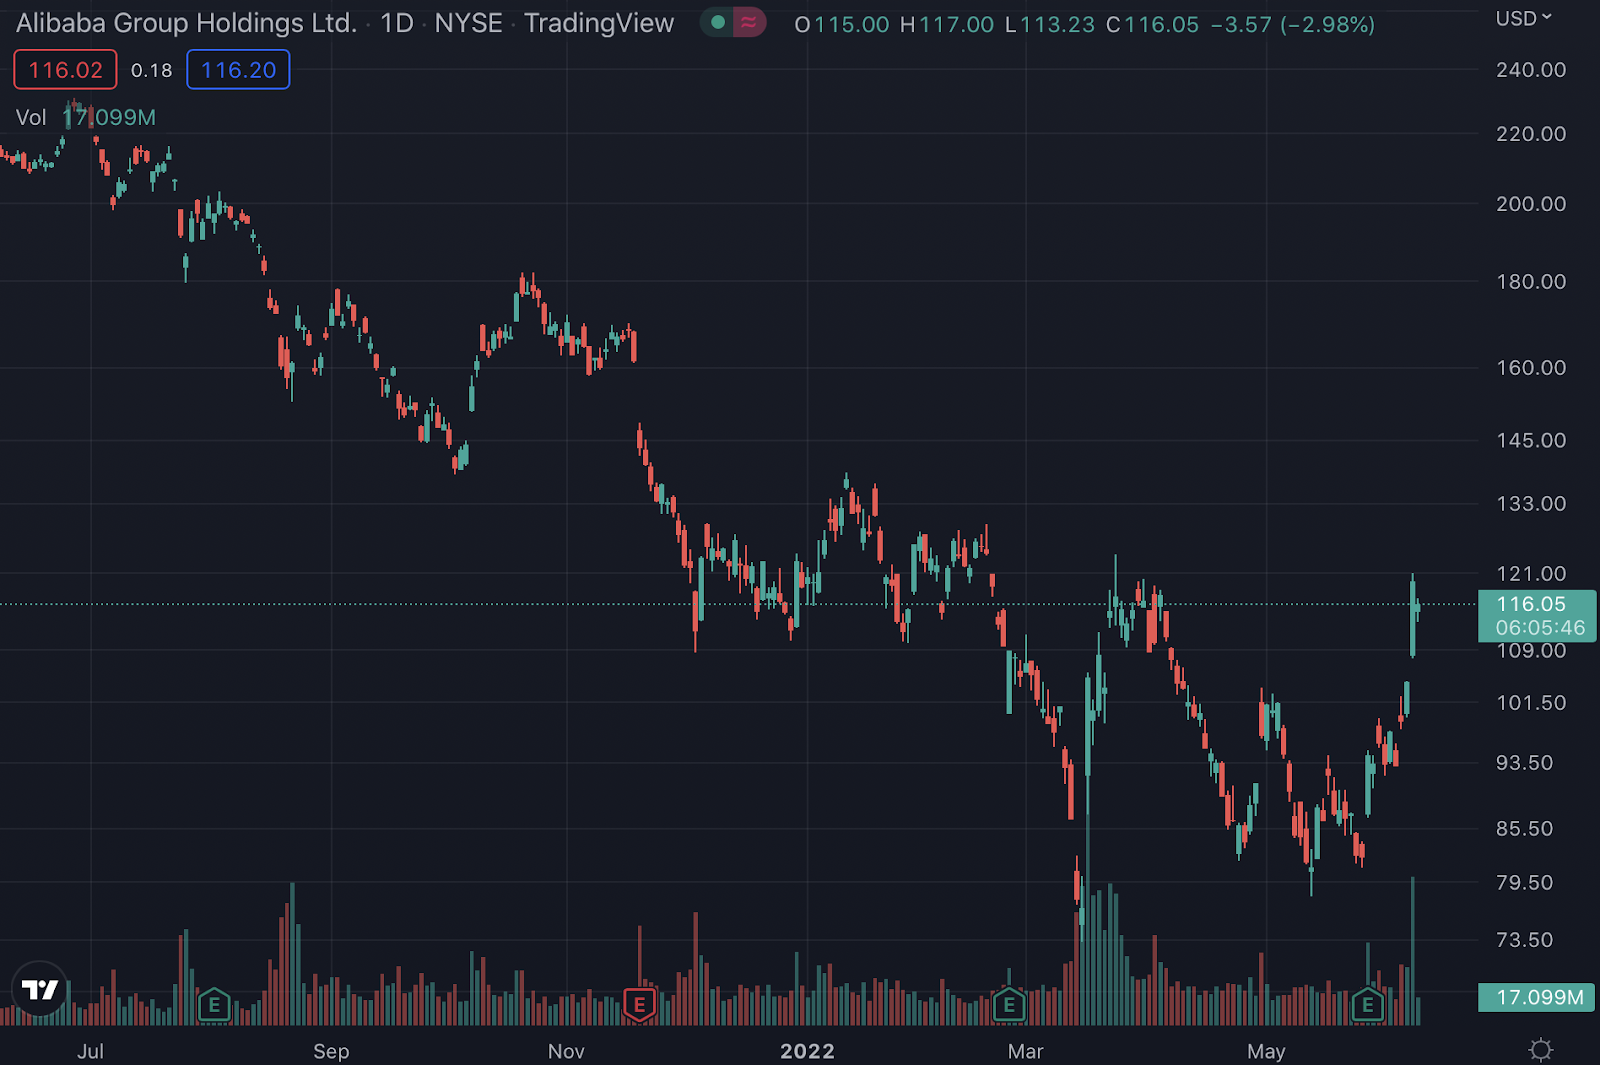Click the 133.00 price axis label

pos(1531,504)
